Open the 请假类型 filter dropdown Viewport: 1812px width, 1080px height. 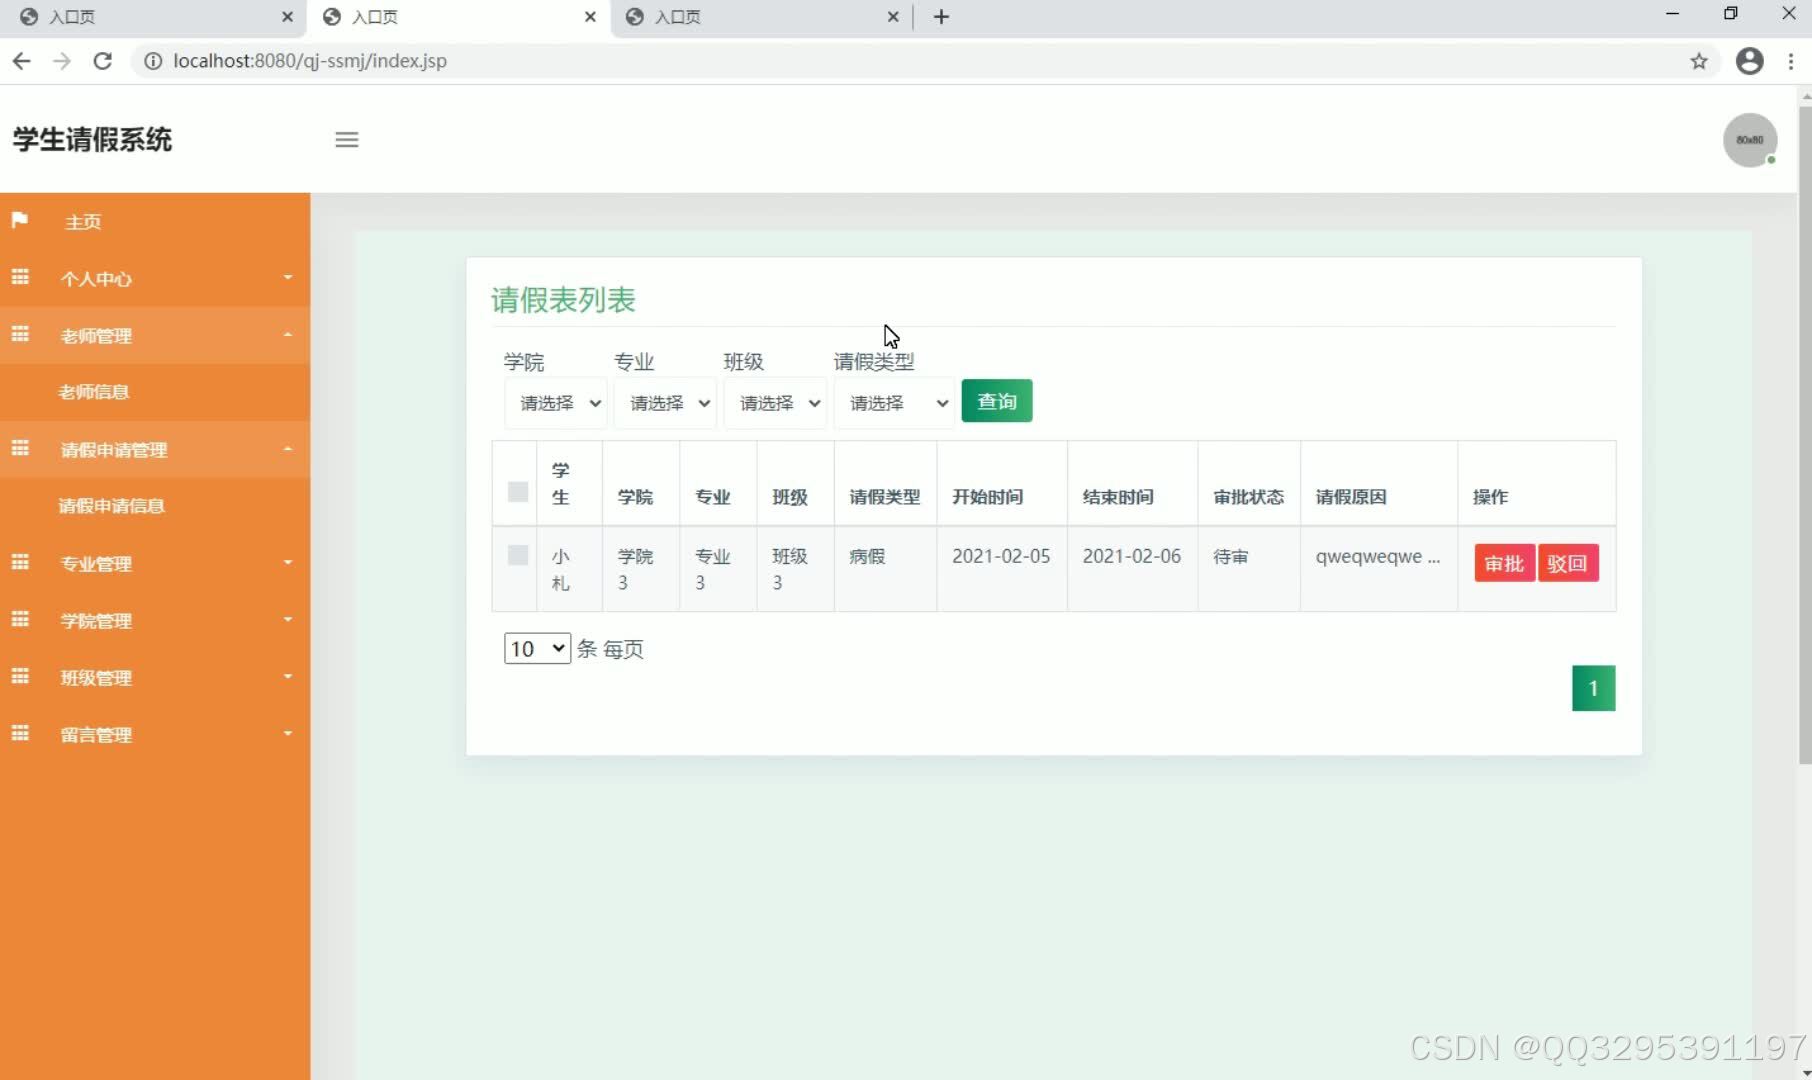click(x=894, y=403)
